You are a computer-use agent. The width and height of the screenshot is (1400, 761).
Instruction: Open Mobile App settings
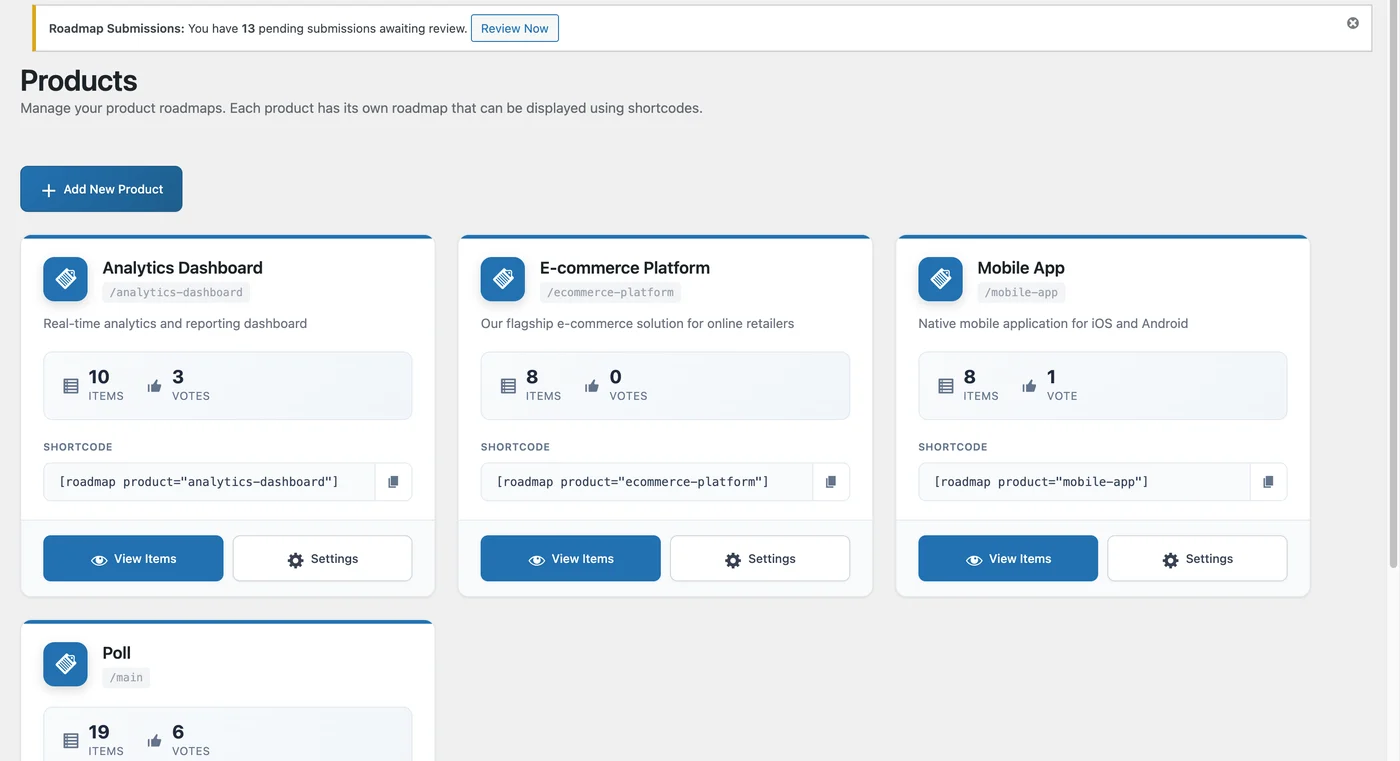click(x=1197, y=559)
